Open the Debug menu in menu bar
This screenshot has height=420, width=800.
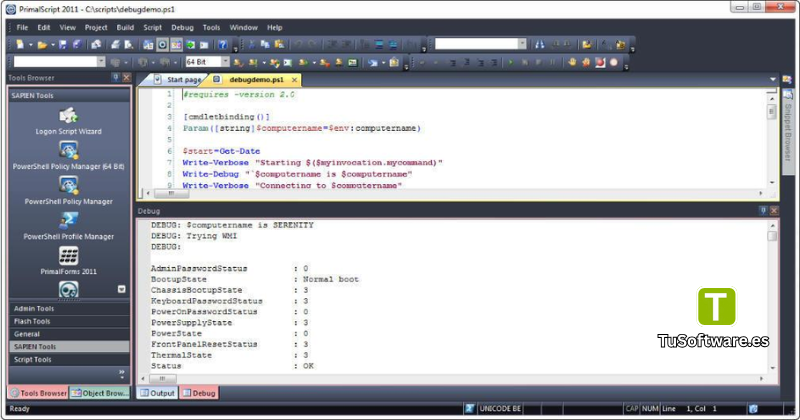pyautogui.click(x=182, y=28)
